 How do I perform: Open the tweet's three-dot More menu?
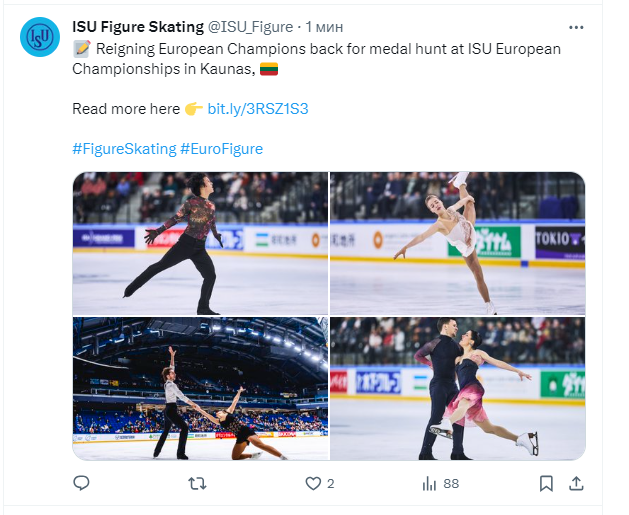(576, 27)
